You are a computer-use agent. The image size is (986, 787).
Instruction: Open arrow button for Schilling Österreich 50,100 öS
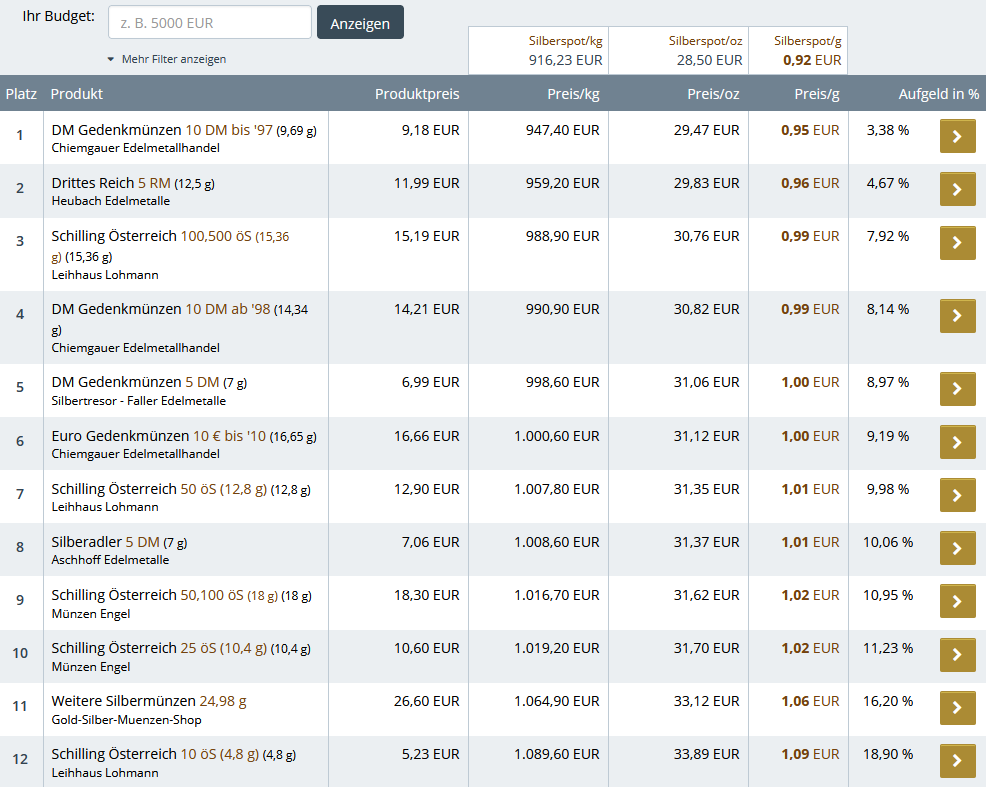[957, 601]
